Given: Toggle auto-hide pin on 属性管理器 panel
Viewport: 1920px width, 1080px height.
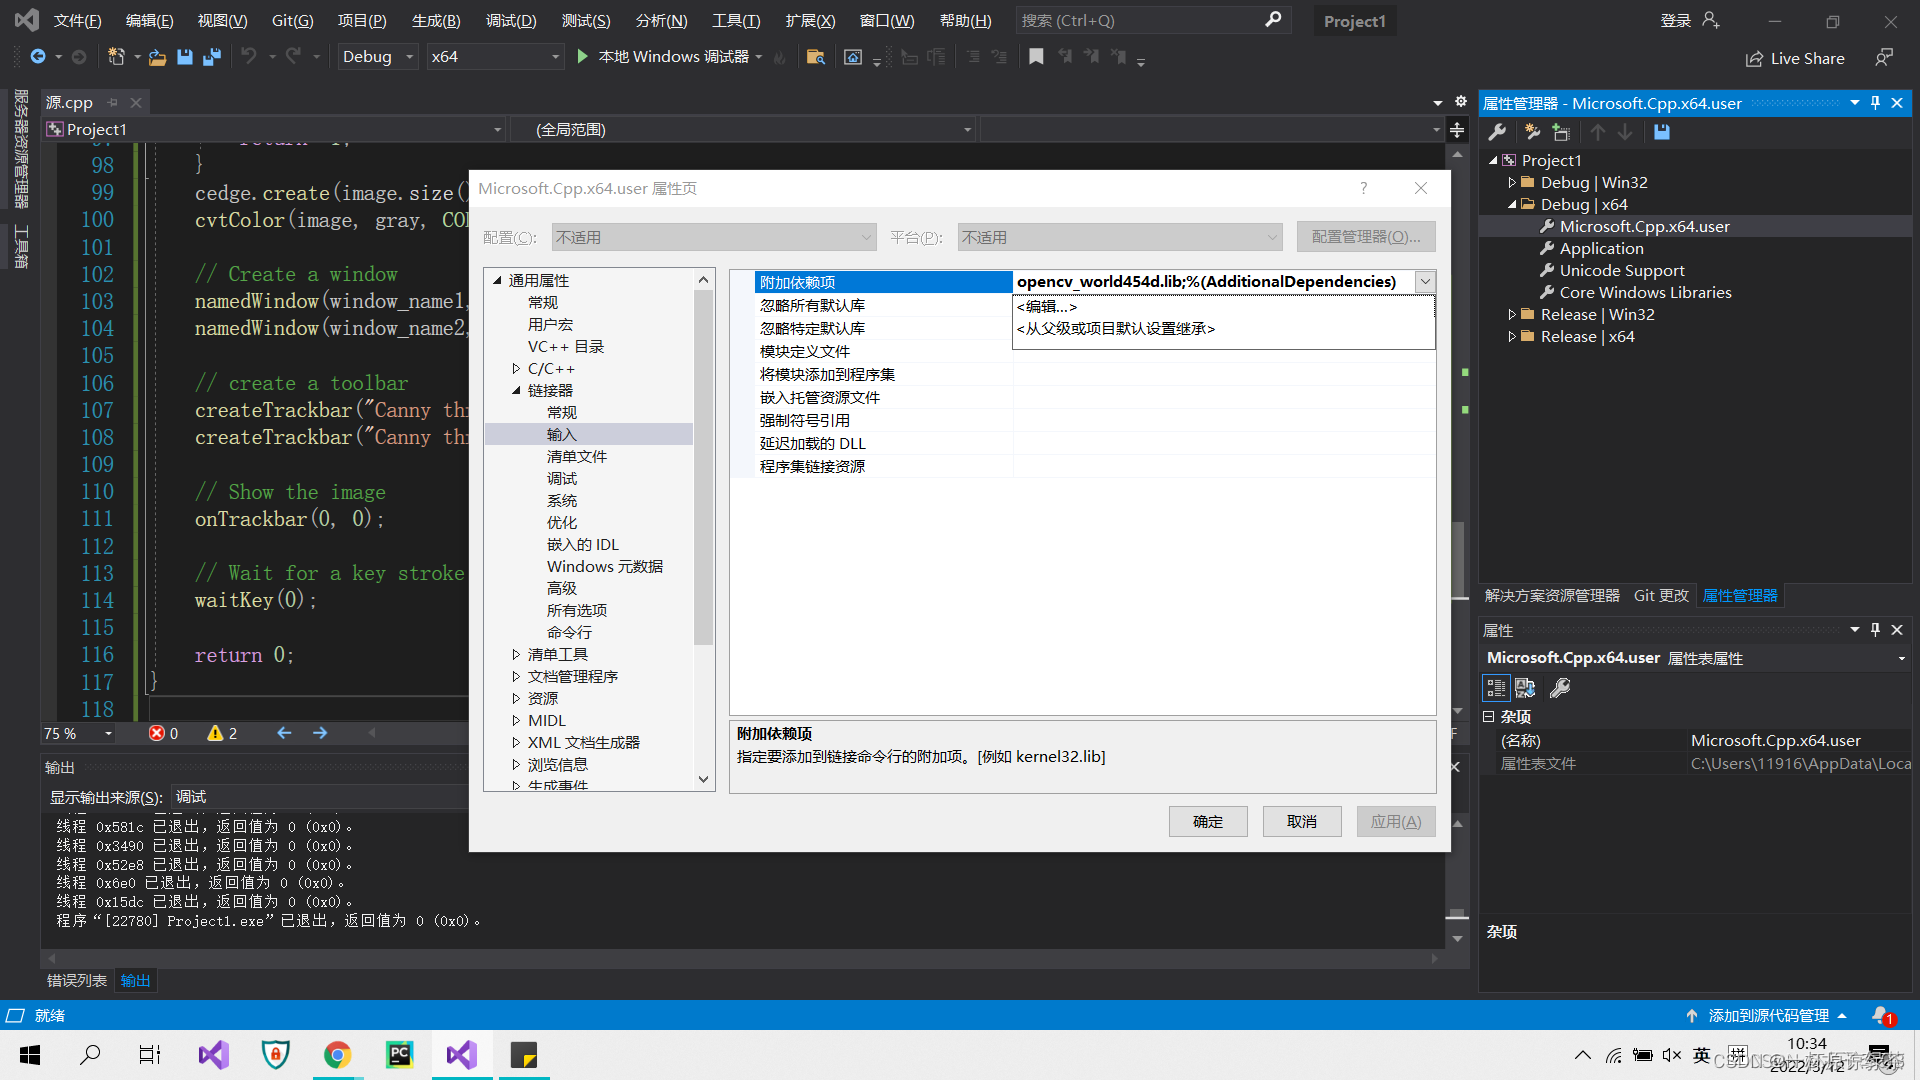Looking at the screenshot, I should point(1874,102).
